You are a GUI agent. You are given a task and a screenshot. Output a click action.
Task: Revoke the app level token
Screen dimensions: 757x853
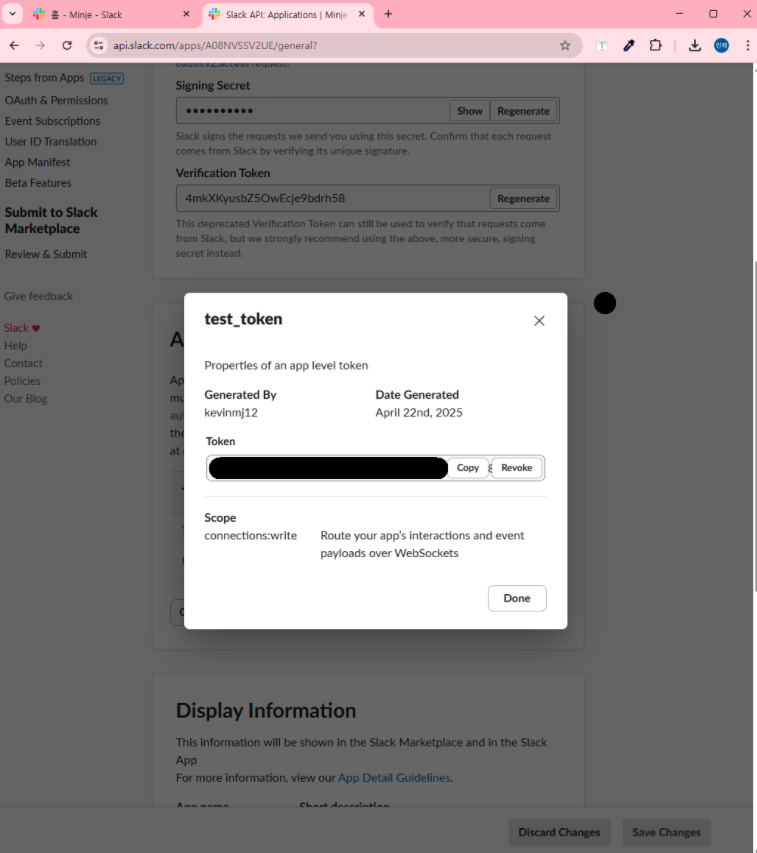[517, 468]
